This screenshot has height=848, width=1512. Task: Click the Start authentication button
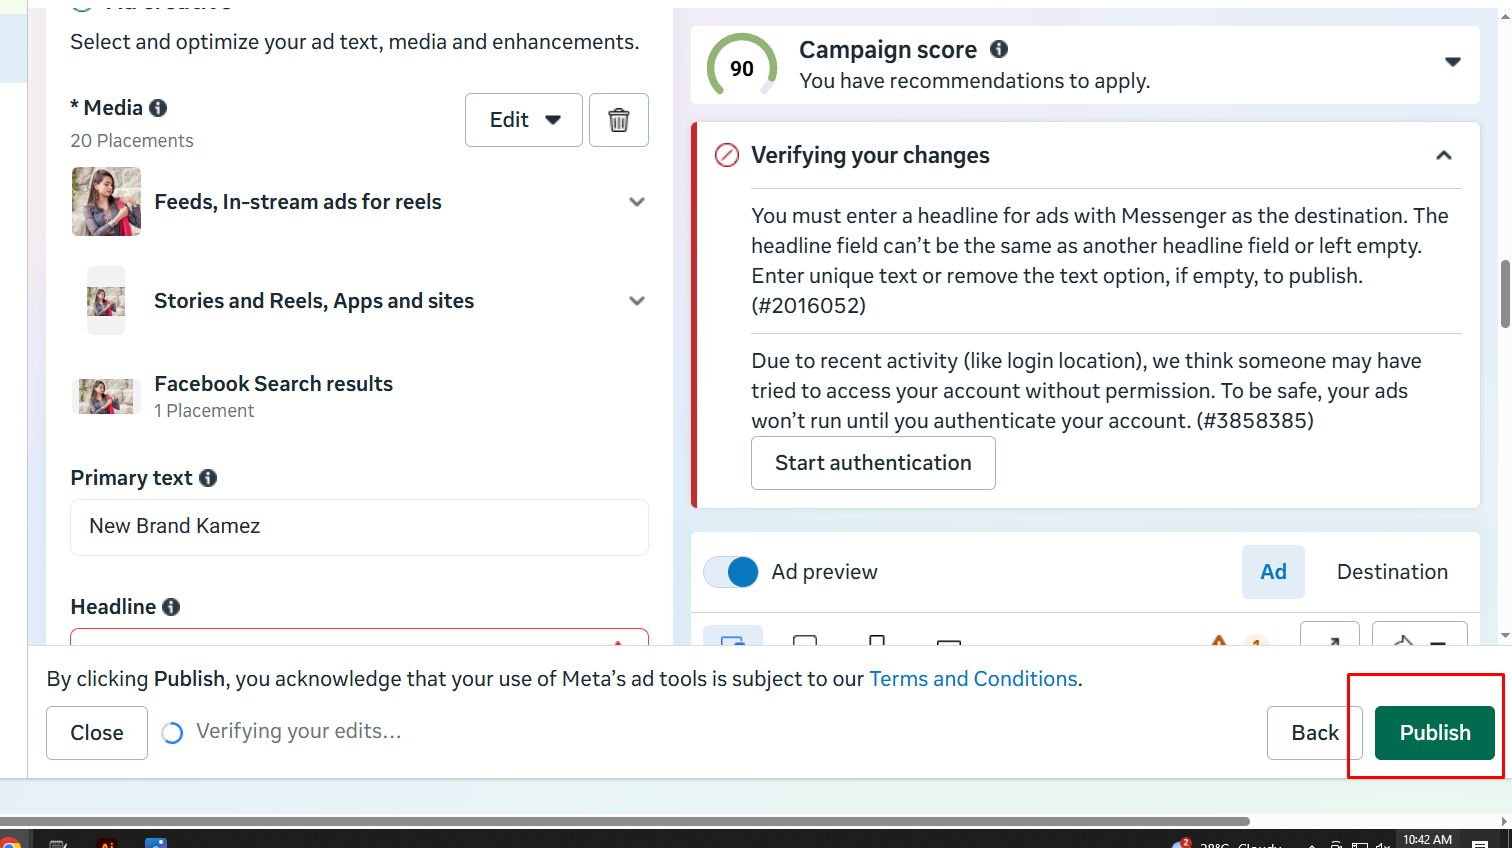[872, 463]
